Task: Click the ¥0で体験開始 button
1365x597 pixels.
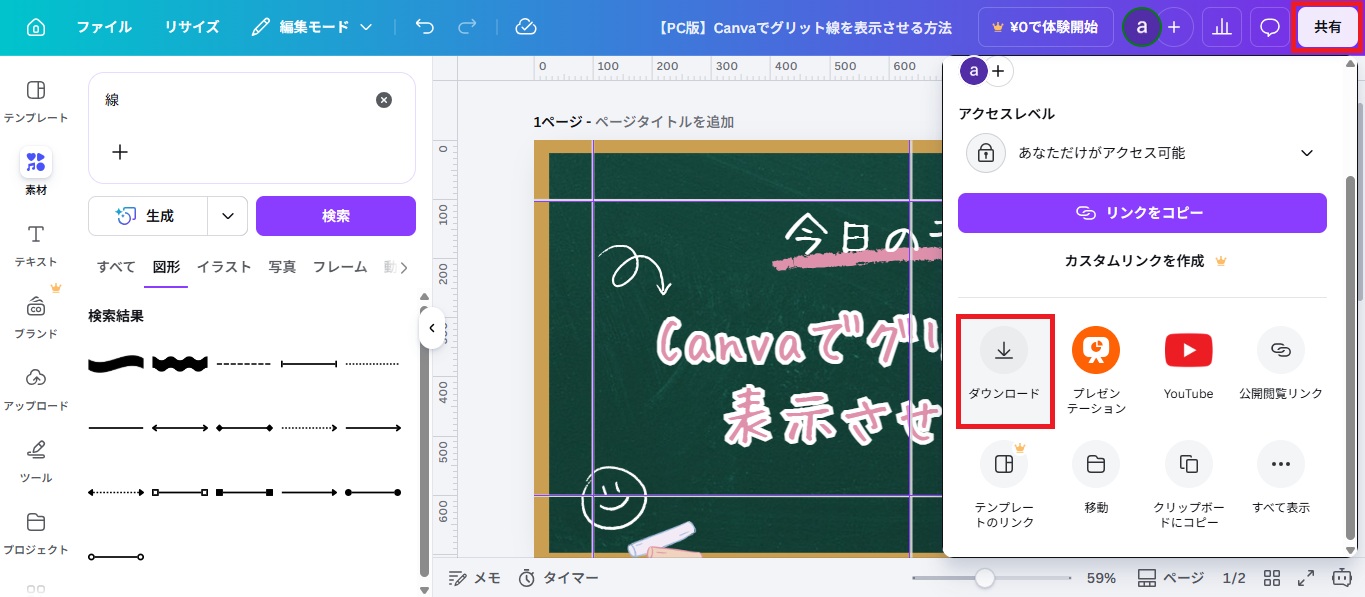Action: point(1046,27)
